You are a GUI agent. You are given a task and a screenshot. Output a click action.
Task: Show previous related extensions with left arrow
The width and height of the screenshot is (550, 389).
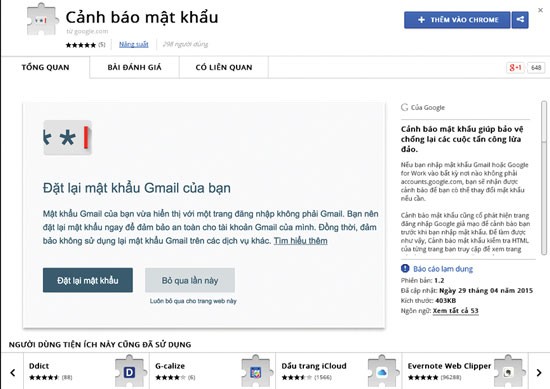pos(13,372)
